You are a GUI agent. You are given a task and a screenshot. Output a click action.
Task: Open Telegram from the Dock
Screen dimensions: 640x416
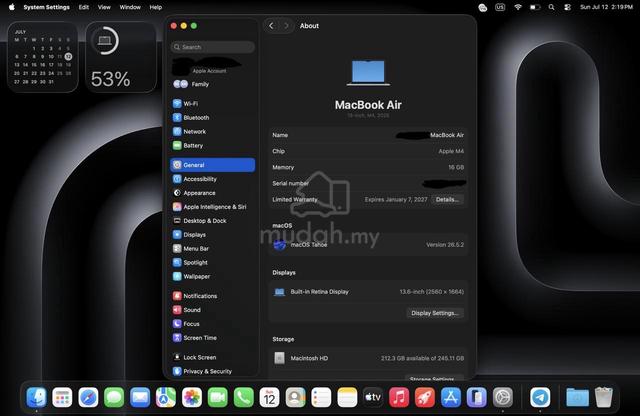click(x=540, y=397)
